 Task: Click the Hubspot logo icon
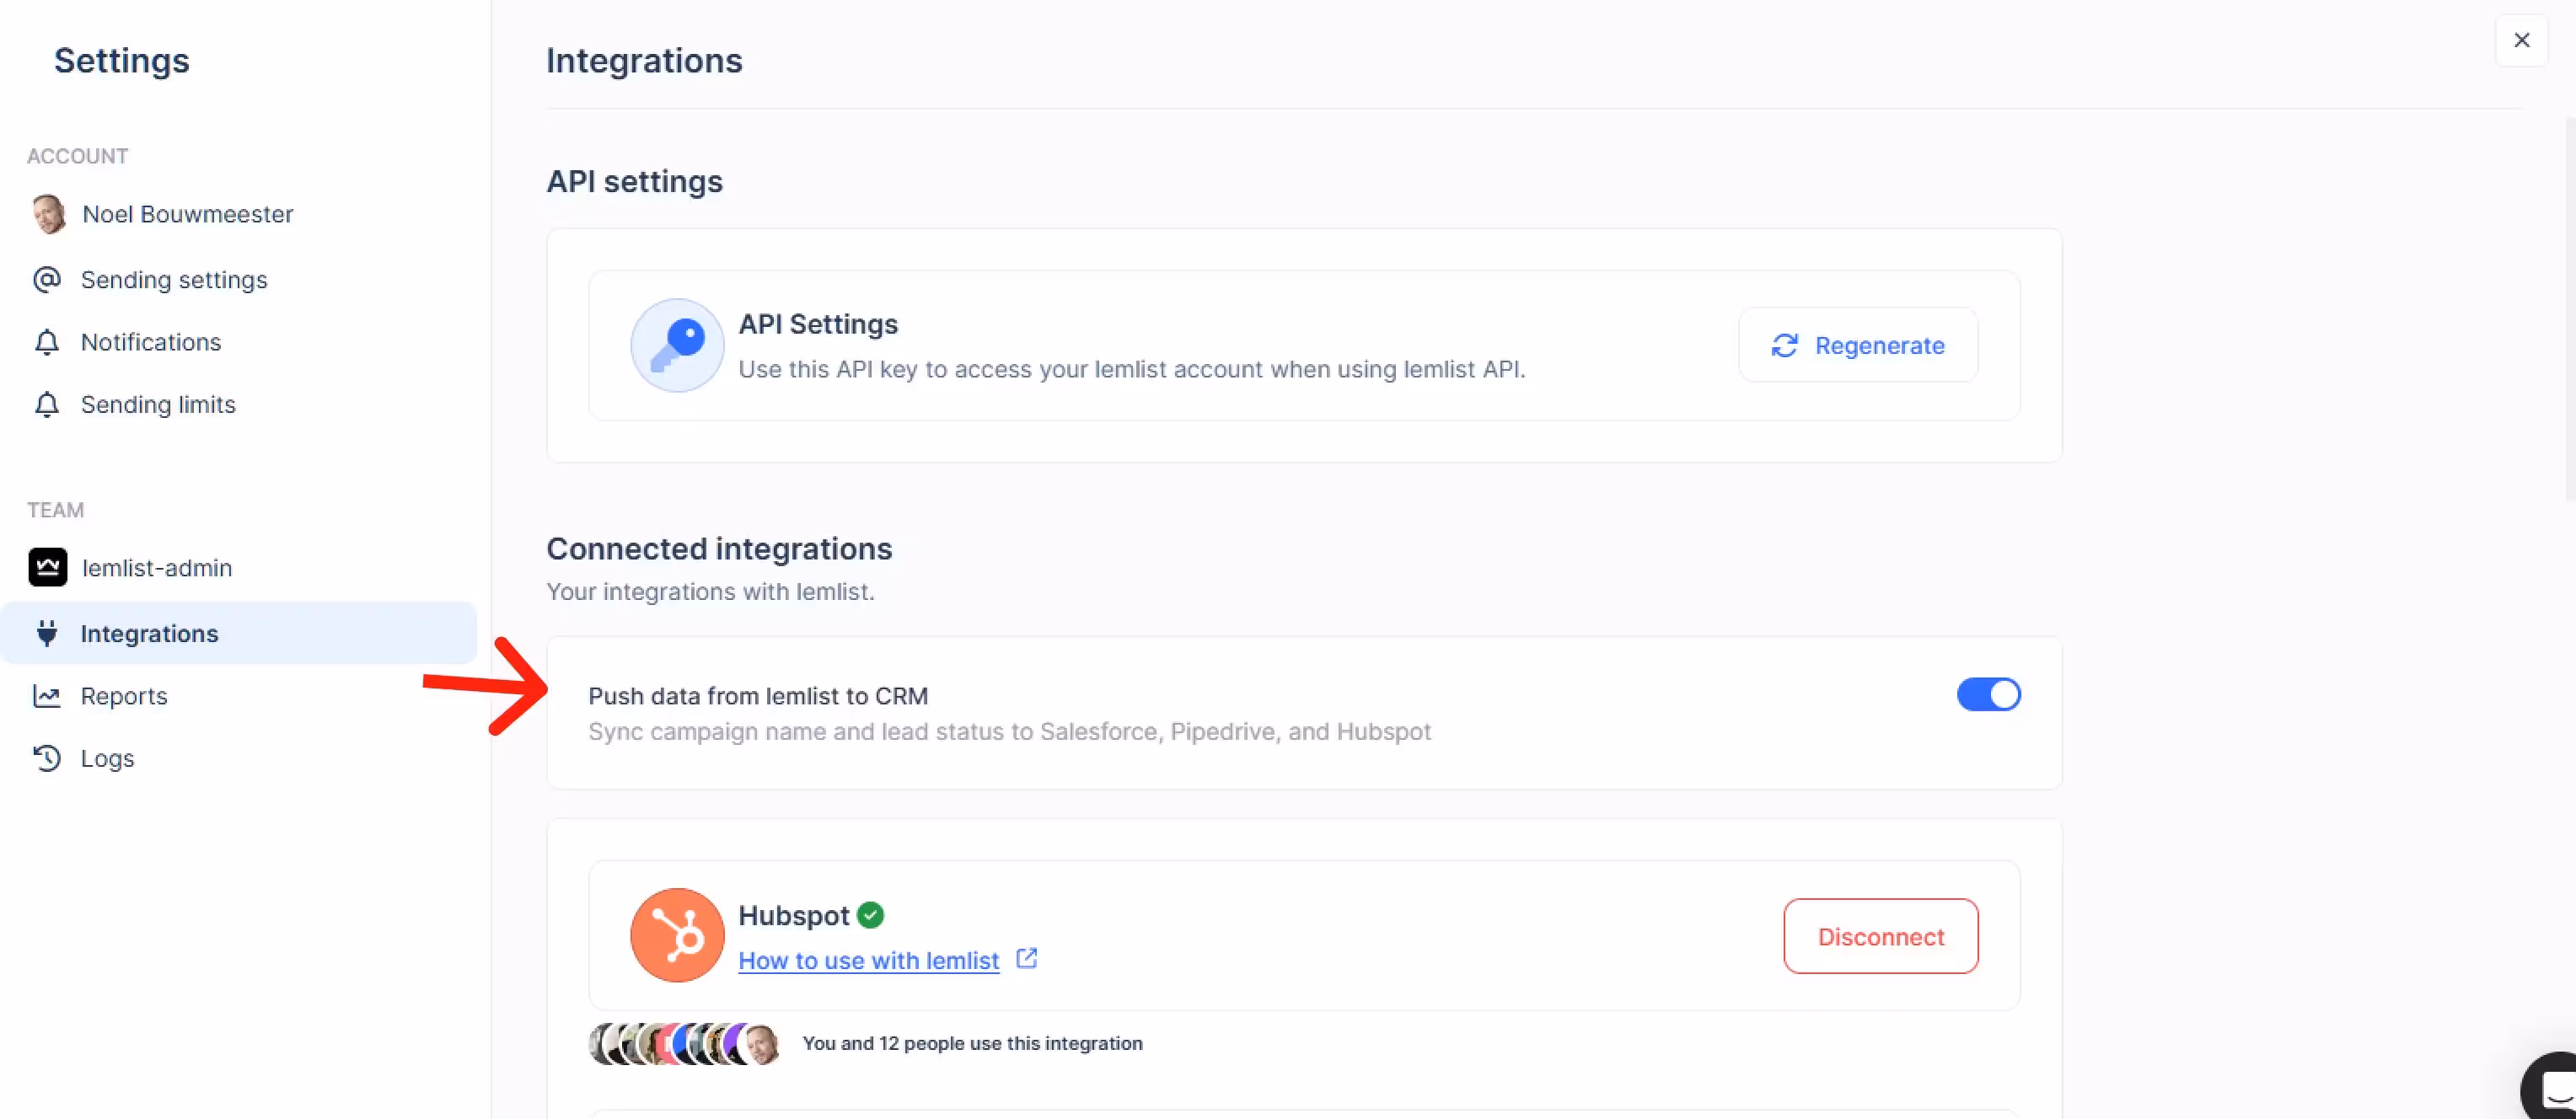coord(677,935)
